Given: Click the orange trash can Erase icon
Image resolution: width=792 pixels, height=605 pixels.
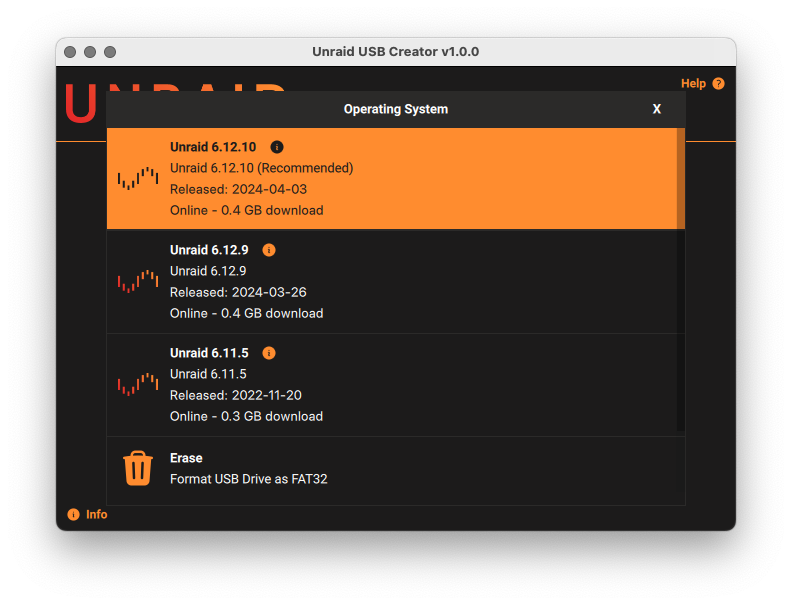Looking at the screenshot, I should pos(138,468).
